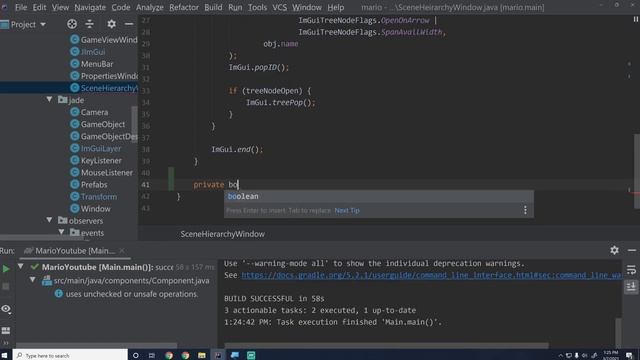The image size is (640, 360).
Task: Open IntelliJ IDEA taskbar icon
Action: coord(218,355)
